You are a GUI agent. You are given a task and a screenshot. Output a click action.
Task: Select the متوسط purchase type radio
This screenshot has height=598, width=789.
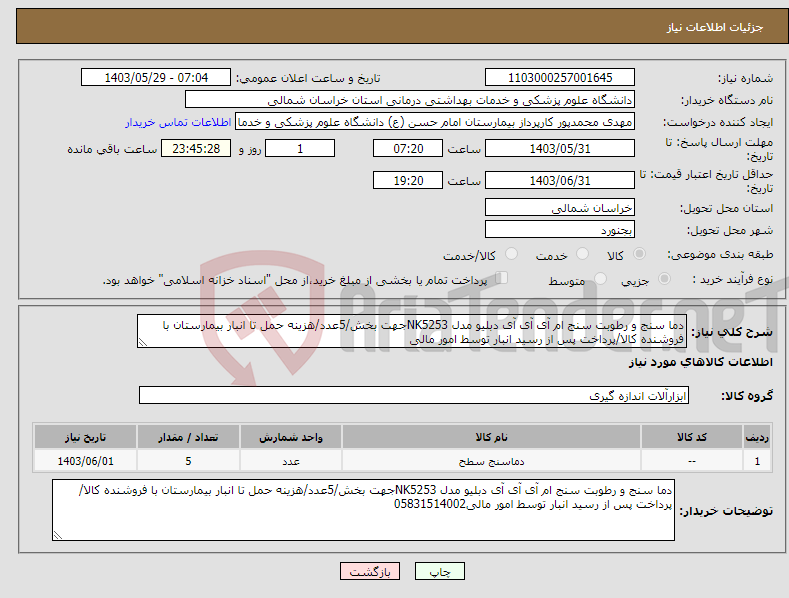point(600,279)
